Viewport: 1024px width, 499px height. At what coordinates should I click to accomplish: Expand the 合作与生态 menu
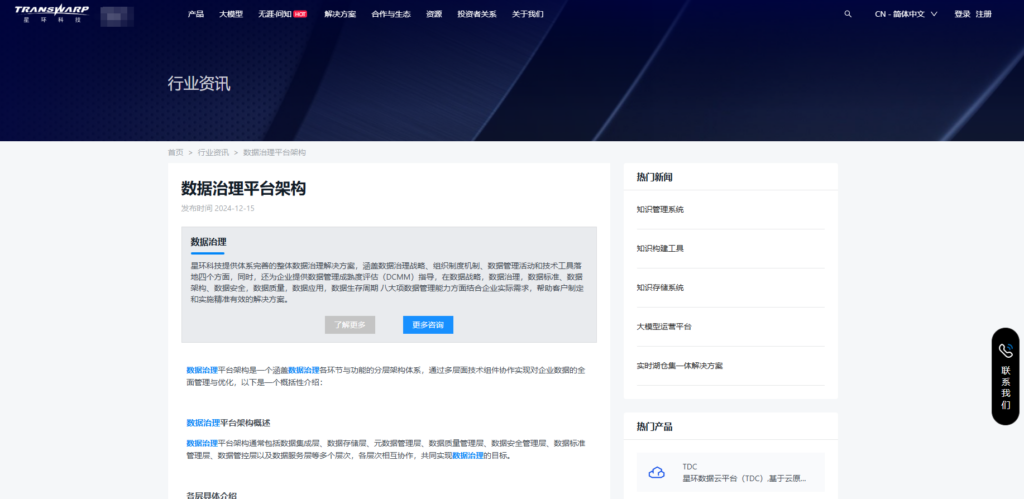point(391,14)
